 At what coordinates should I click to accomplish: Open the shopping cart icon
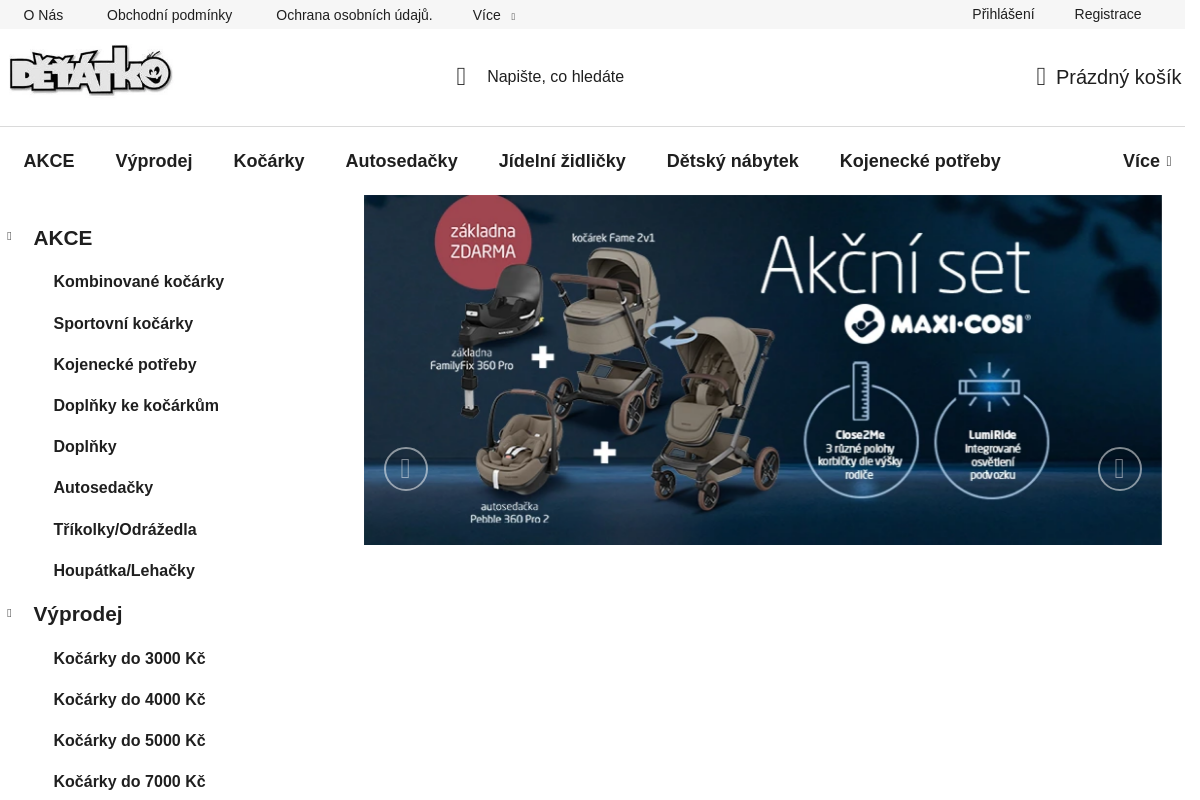1041,77
